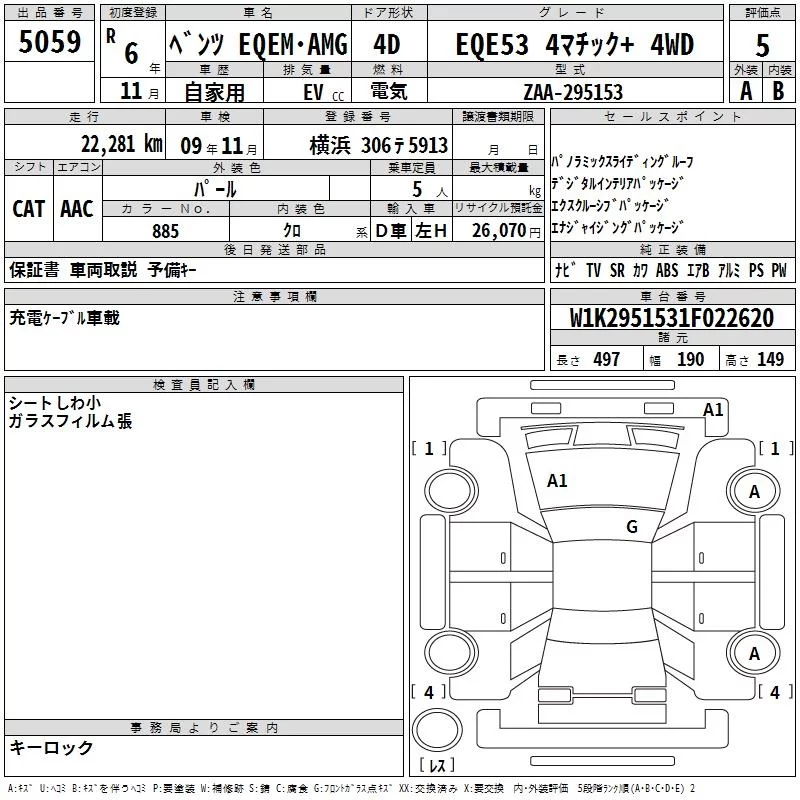
Task: Select the registration number 横浜 306 テ 5913
Action: pos(379,146)
